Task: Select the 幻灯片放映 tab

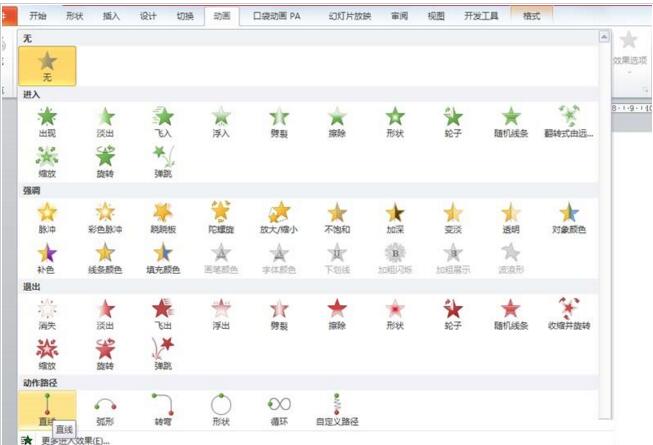Action: point(350,16)
